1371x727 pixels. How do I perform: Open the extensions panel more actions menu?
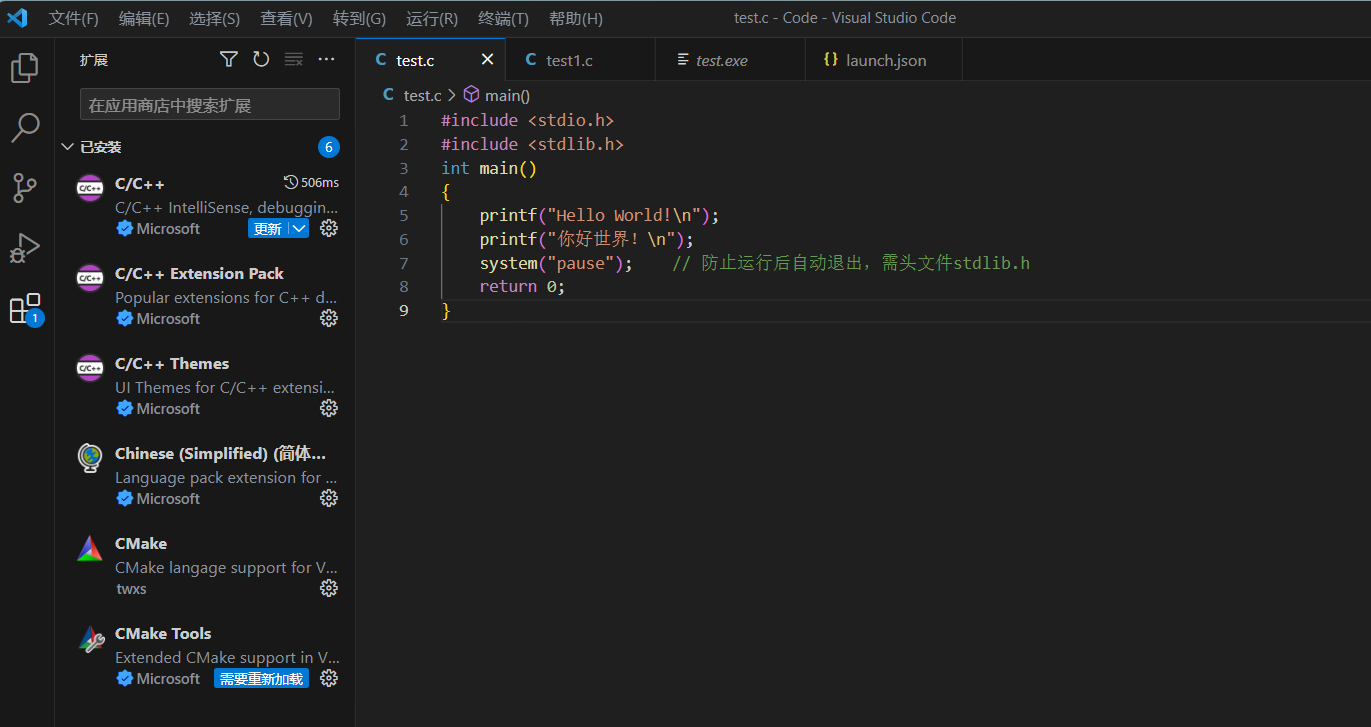[326, 60]
